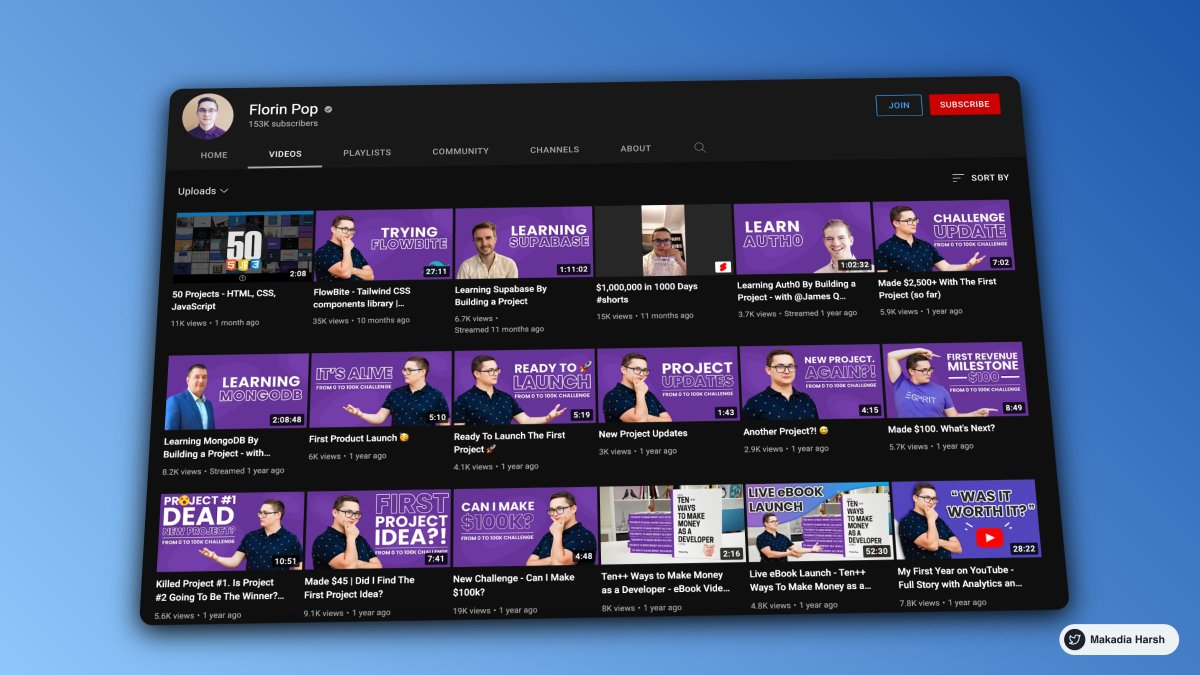The height and width of the screenshot is (675, 1200).
Task: Click the JOIN button
Action: (898, 104)
